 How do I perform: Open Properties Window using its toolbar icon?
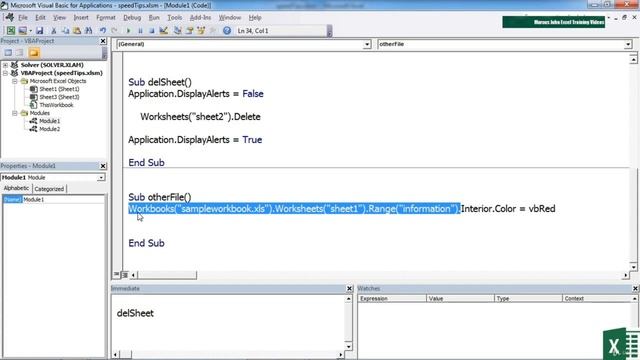tap(189, 31)
